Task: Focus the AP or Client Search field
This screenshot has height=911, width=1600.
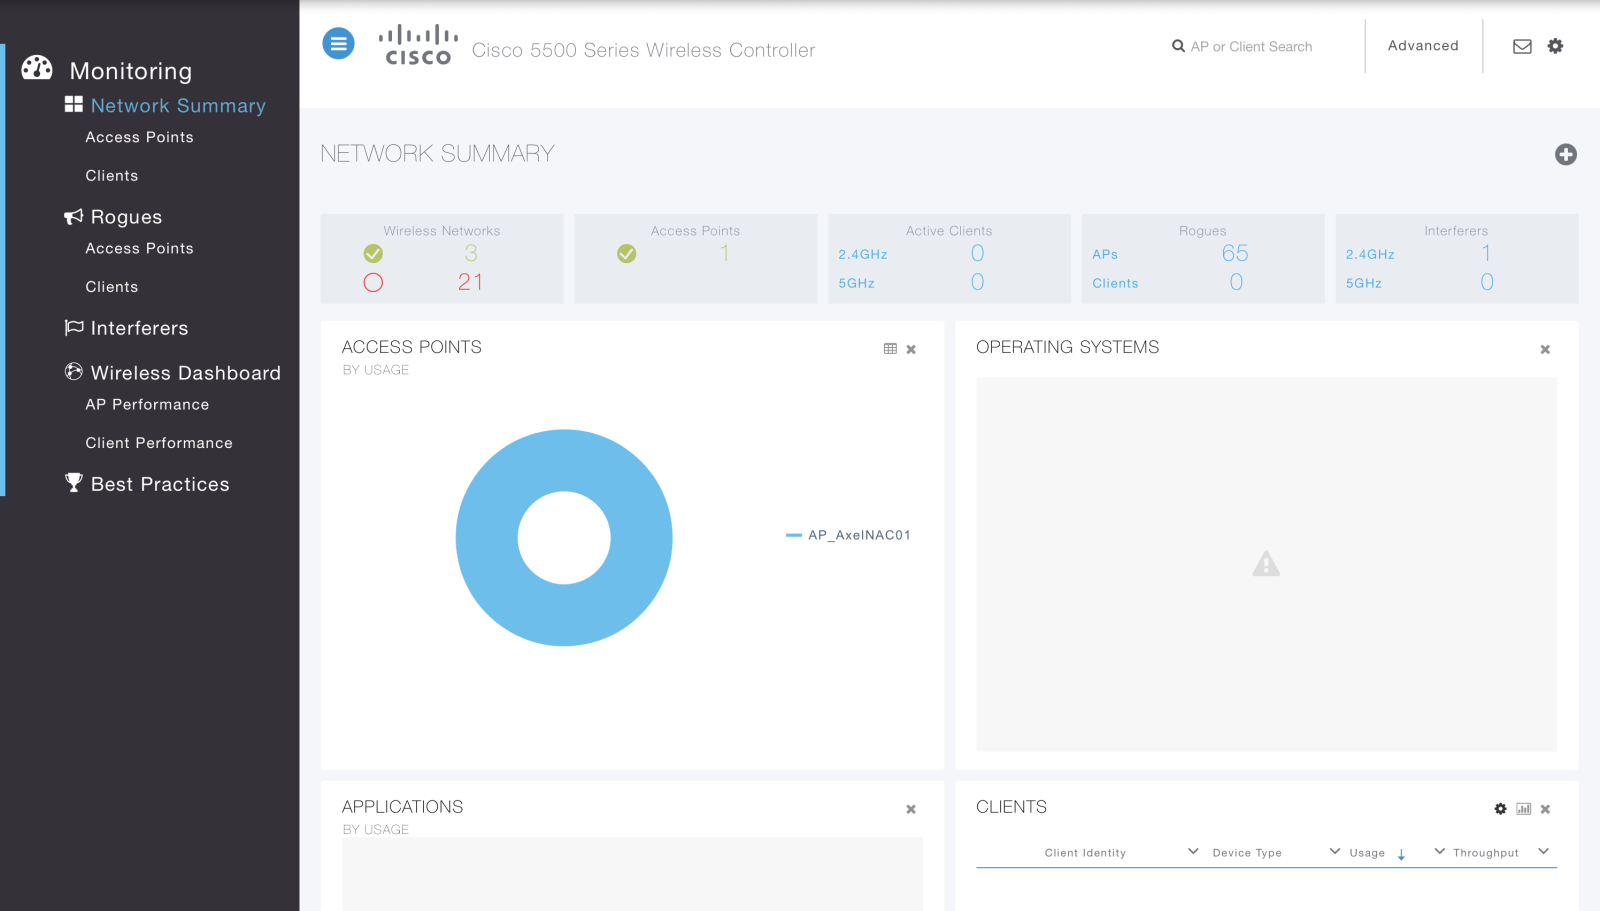Action: (x=1250, y=47)
